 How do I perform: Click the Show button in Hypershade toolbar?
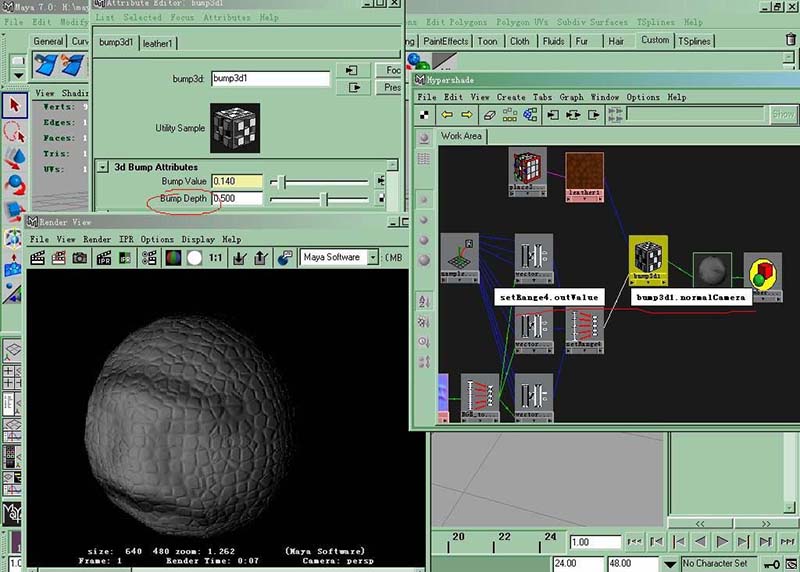(x=783, y=115)
